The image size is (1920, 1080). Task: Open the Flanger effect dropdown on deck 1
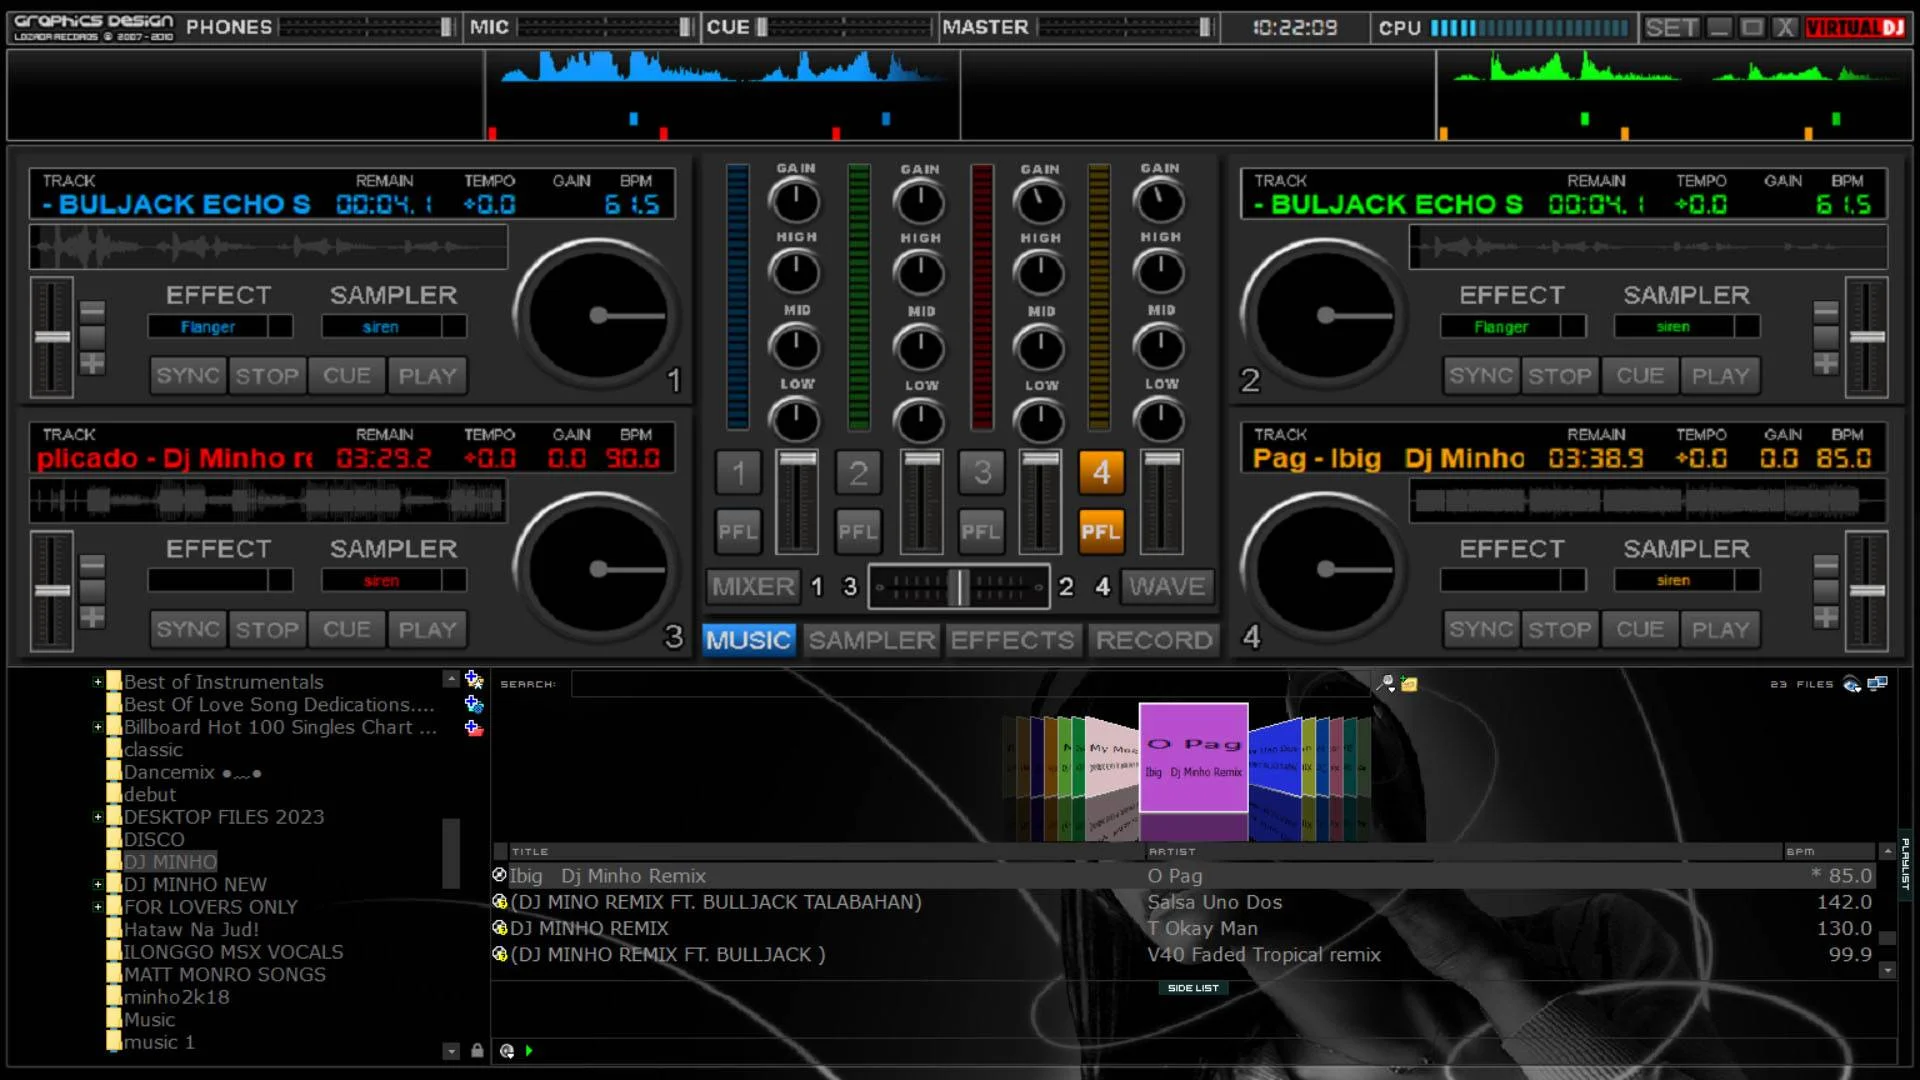(281, 327)
